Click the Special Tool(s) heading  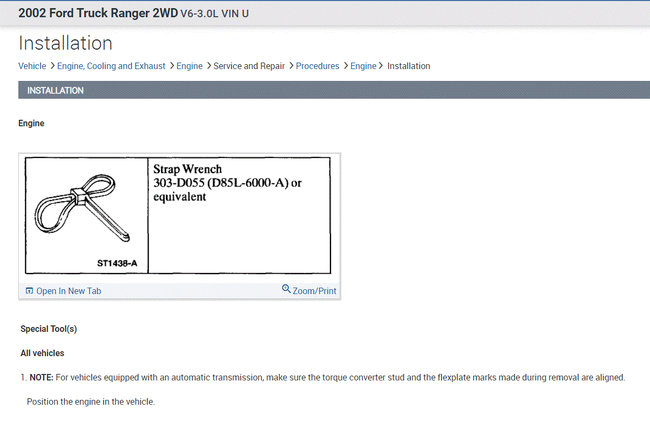click(49, 329)
